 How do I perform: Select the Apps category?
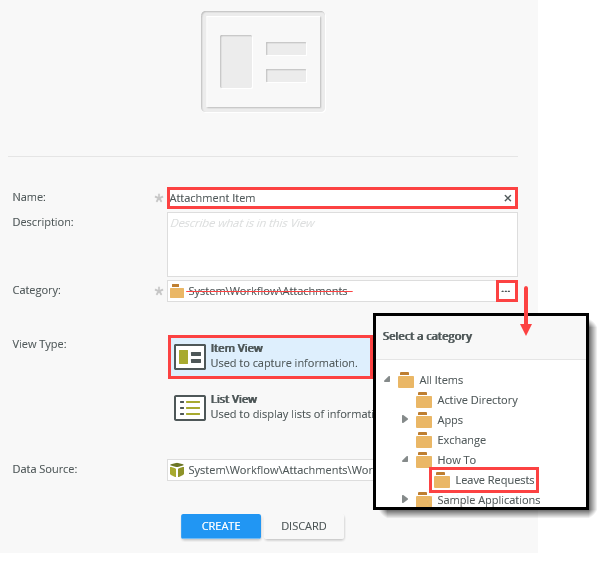tap(450, 420)
